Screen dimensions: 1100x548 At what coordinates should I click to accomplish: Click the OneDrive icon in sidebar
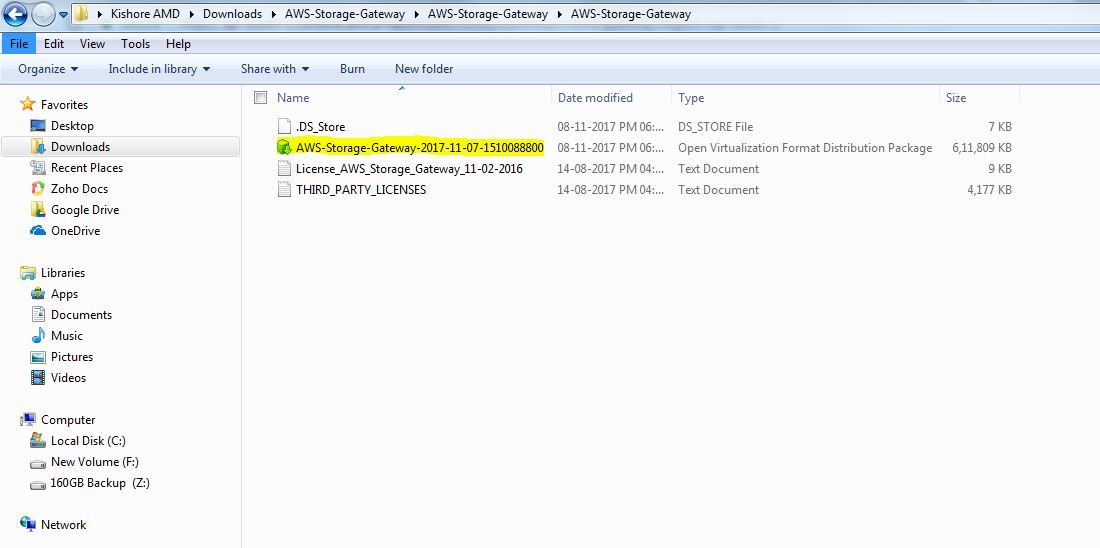(38, 231)
